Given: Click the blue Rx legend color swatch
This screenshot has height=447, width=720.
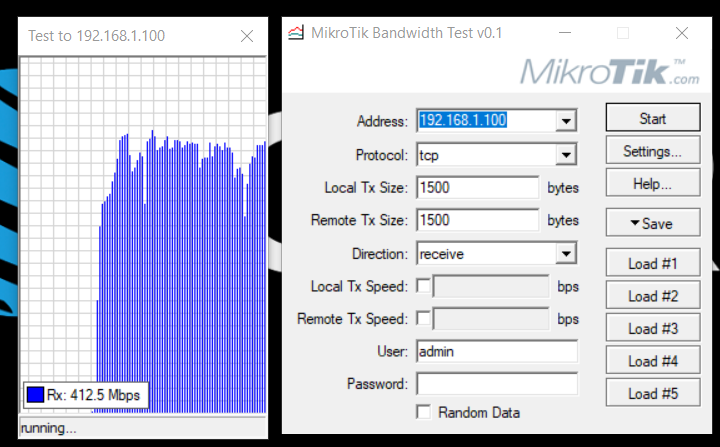Looking at the screenshot, I should 35,395.
